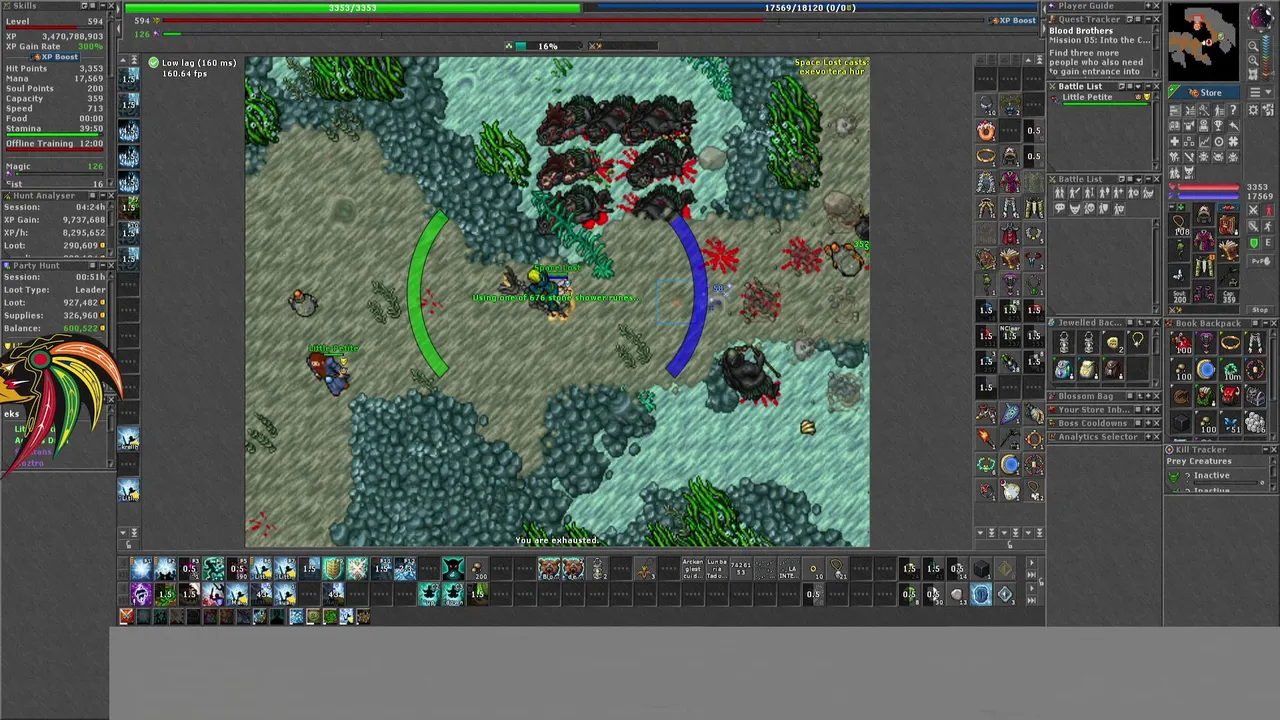Go up one level in Jewelled Backpack
This screenshot has height=720, width=1280.
tap(1140, 322)
